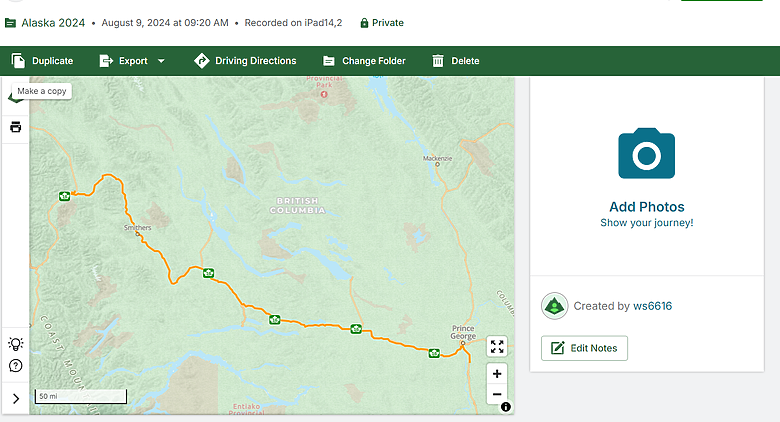780x422 pixels.
Task: Select the waypoint marker nearest Prince George
Action: [x=434, y=353]
